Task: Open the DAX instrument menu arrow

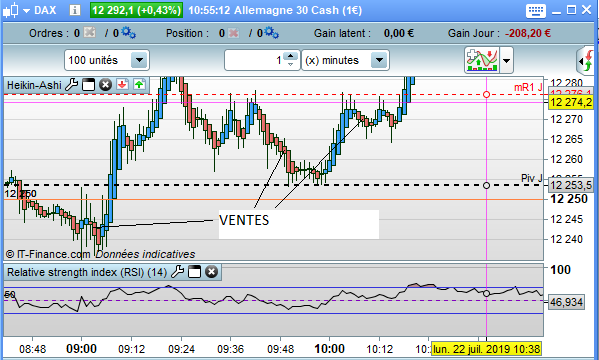Action: click(26, 10)
